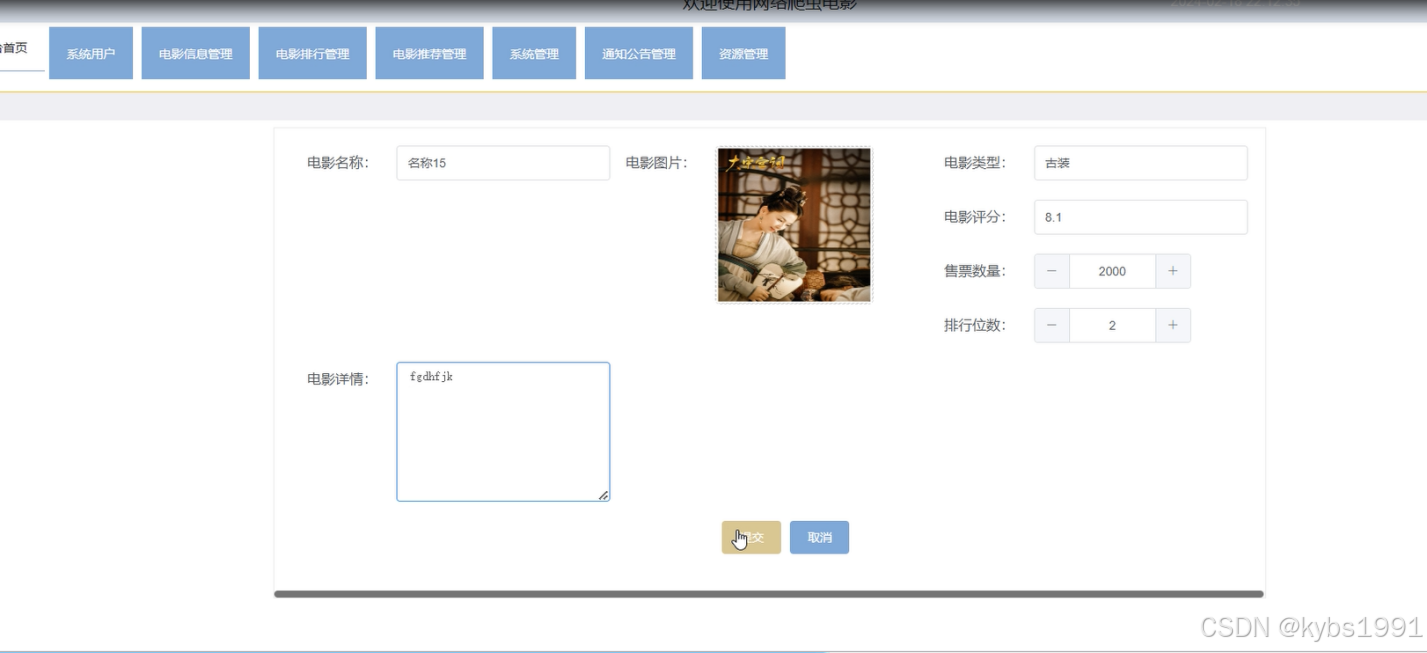Decrease 售票数量 with minus button
Screen dimensions: 1427x653
[1052, 271]
